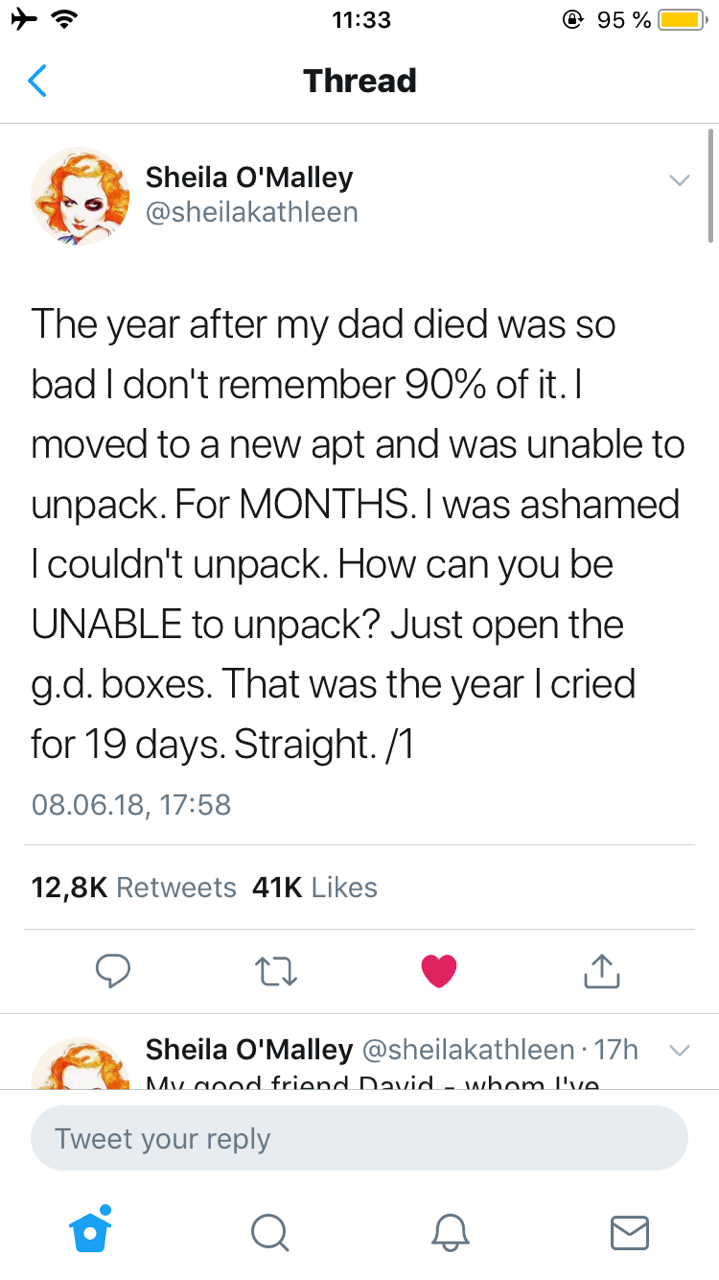The width and height of the screenshot is (719, 1280).
Task: Open @sheilakathleen profile handle
Action: [x=252, y=212]
